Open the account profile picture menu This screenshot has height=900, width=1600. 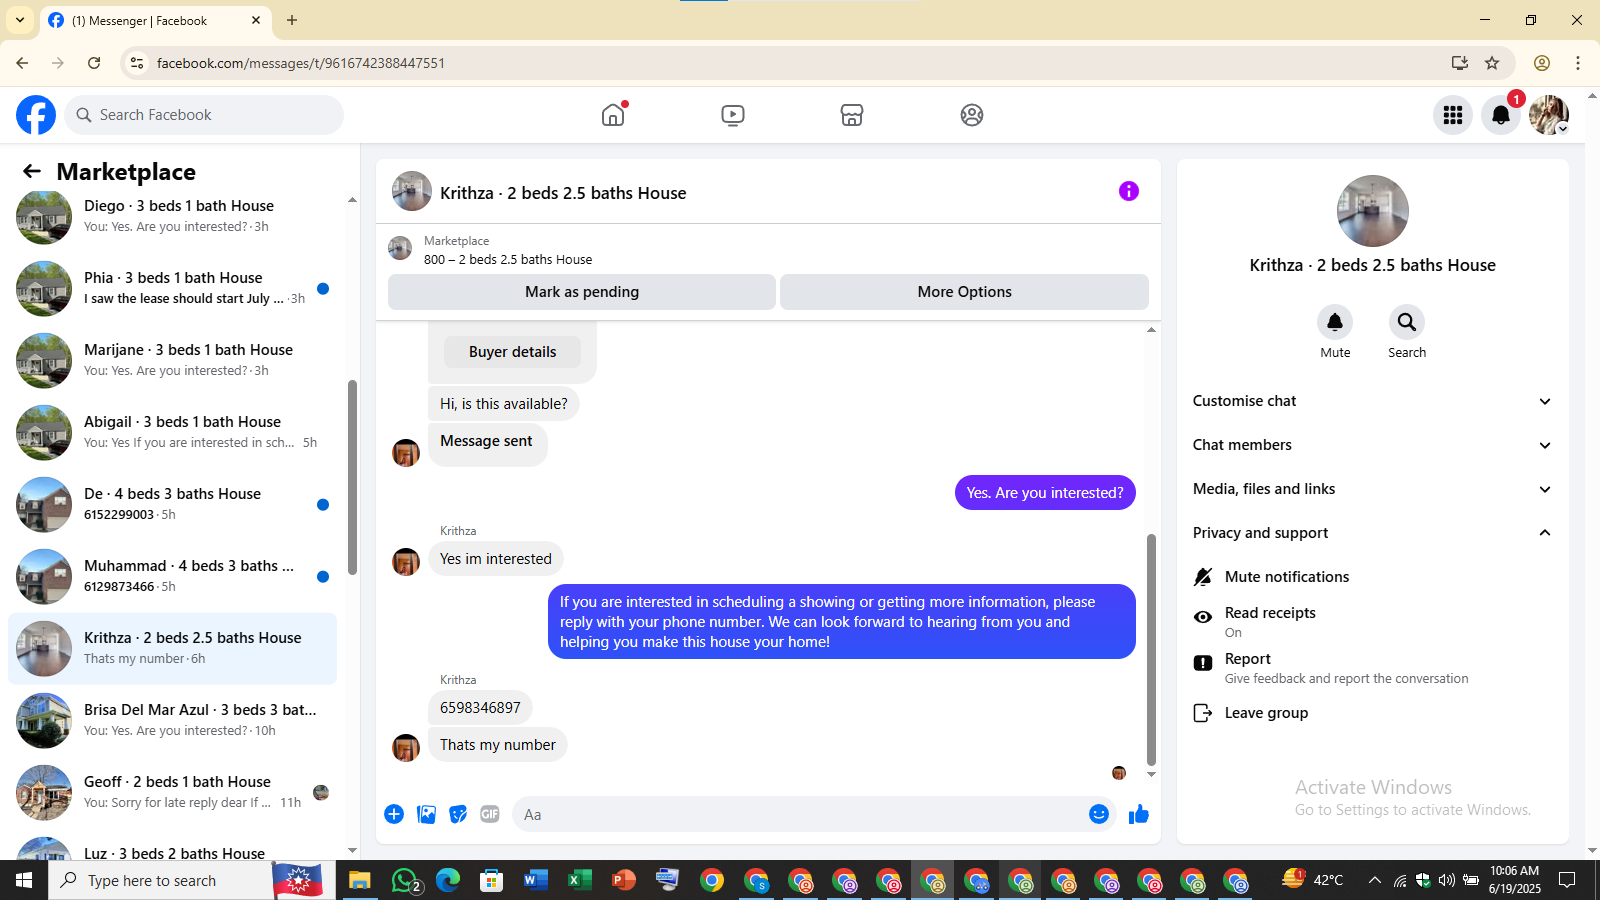point(1549,115)
